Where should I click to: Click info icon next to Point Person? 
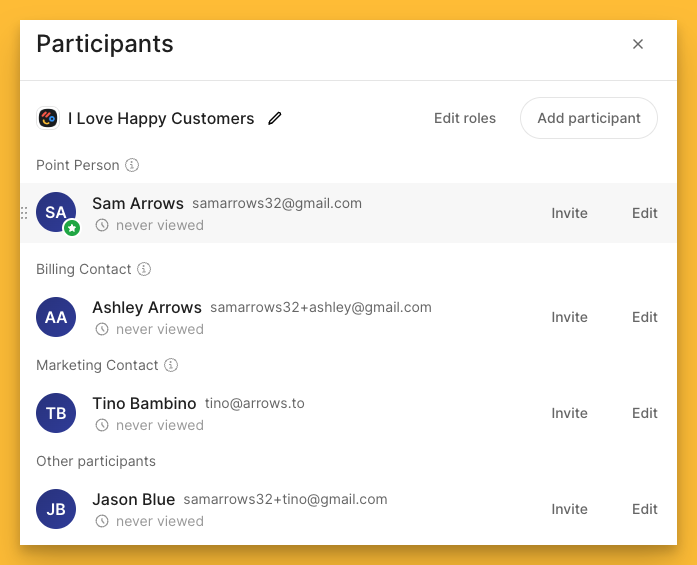pyautogui.click(x=132, y=165)
